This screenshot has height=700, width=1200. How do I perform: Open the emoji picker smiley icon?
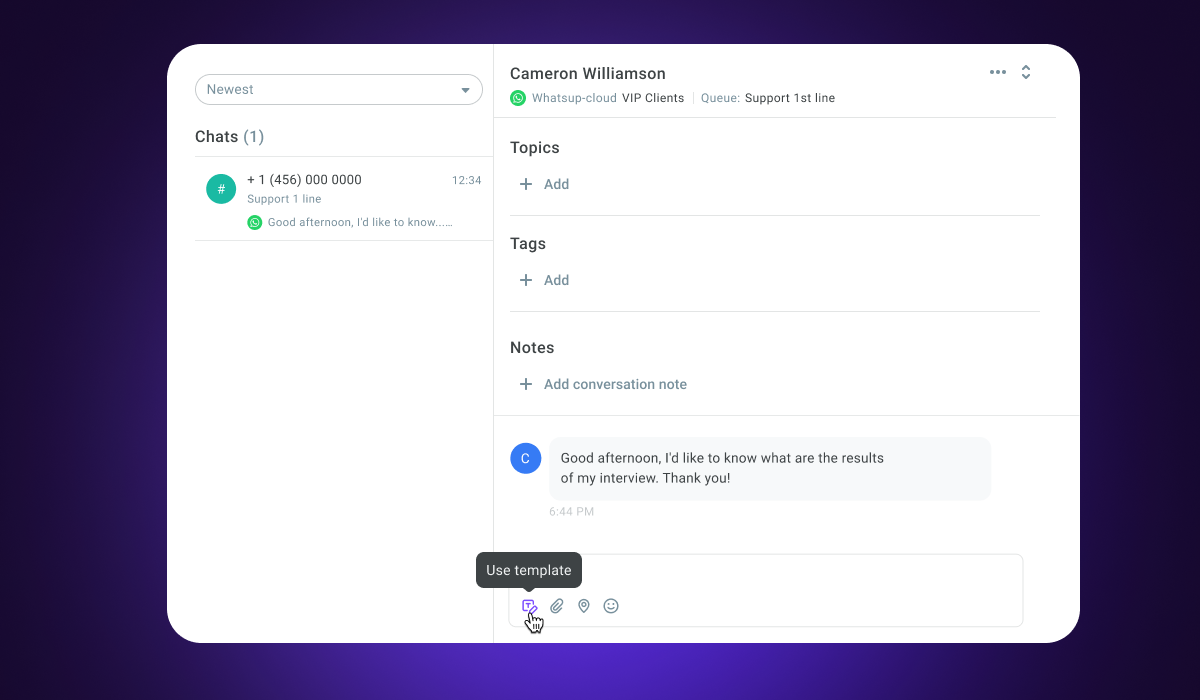[611, 606]
